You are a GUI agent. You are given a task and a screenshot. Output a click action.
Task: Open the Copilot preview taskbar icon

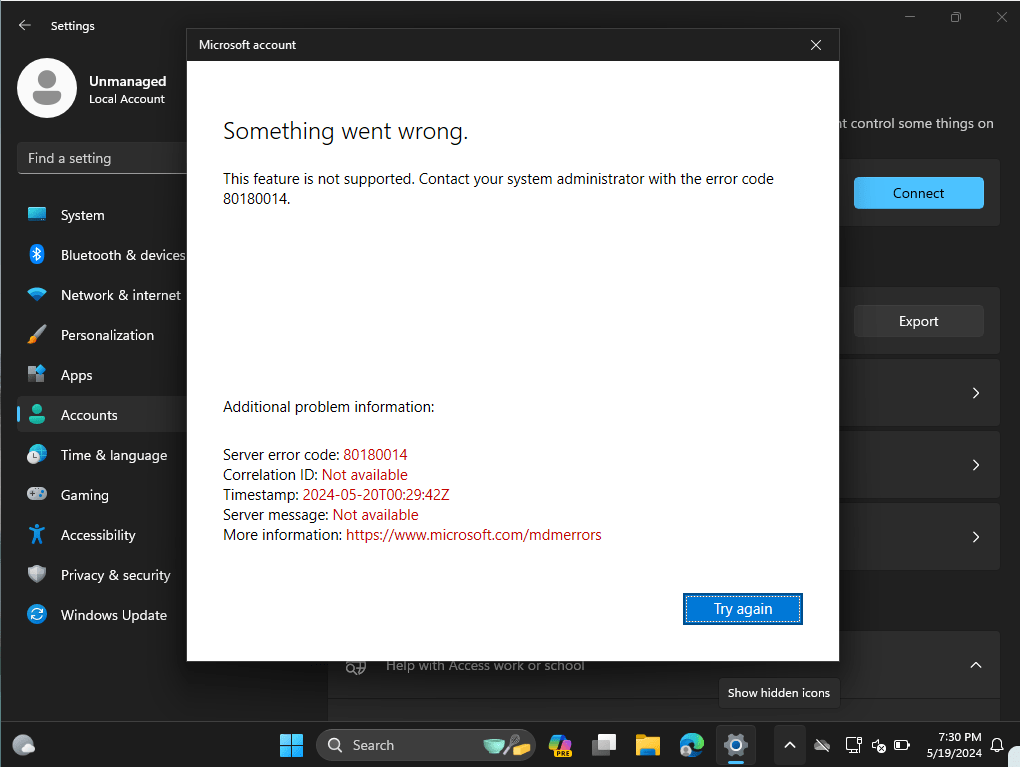click(560, 745)
